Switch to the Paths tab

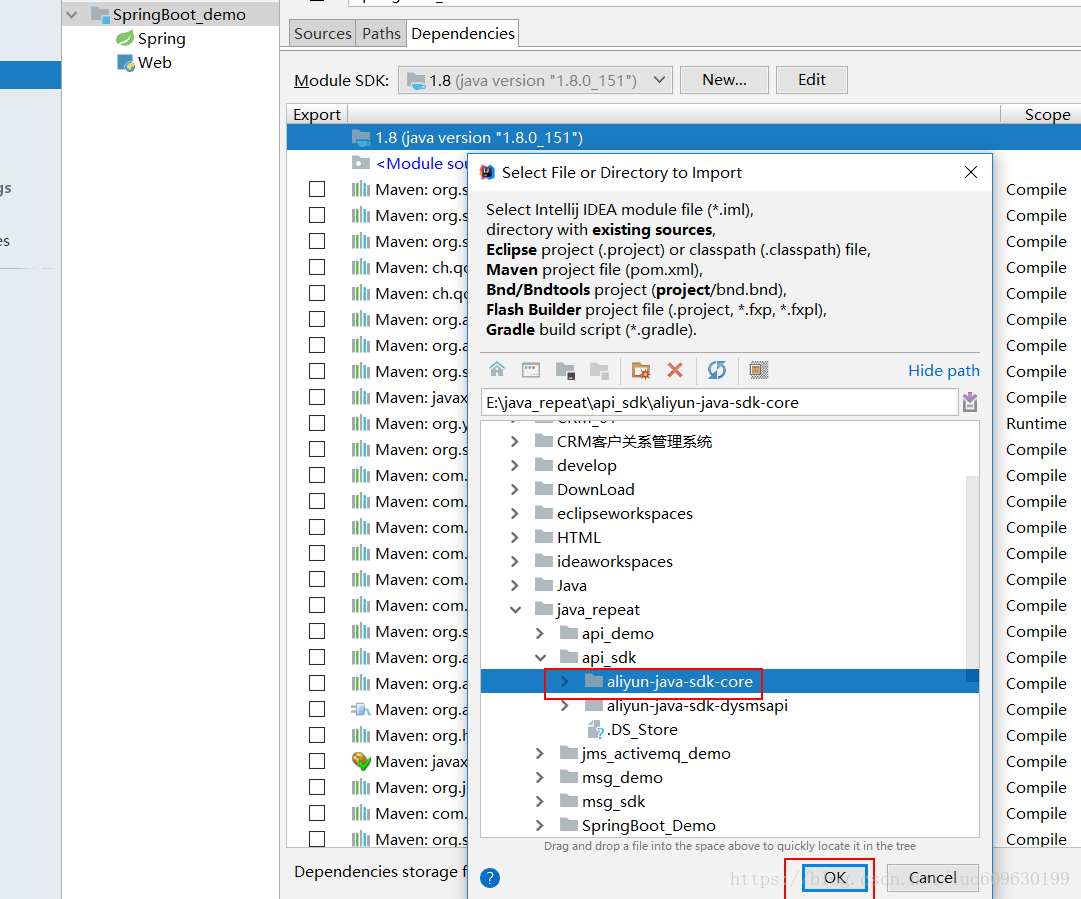click(x=381, y=34)
